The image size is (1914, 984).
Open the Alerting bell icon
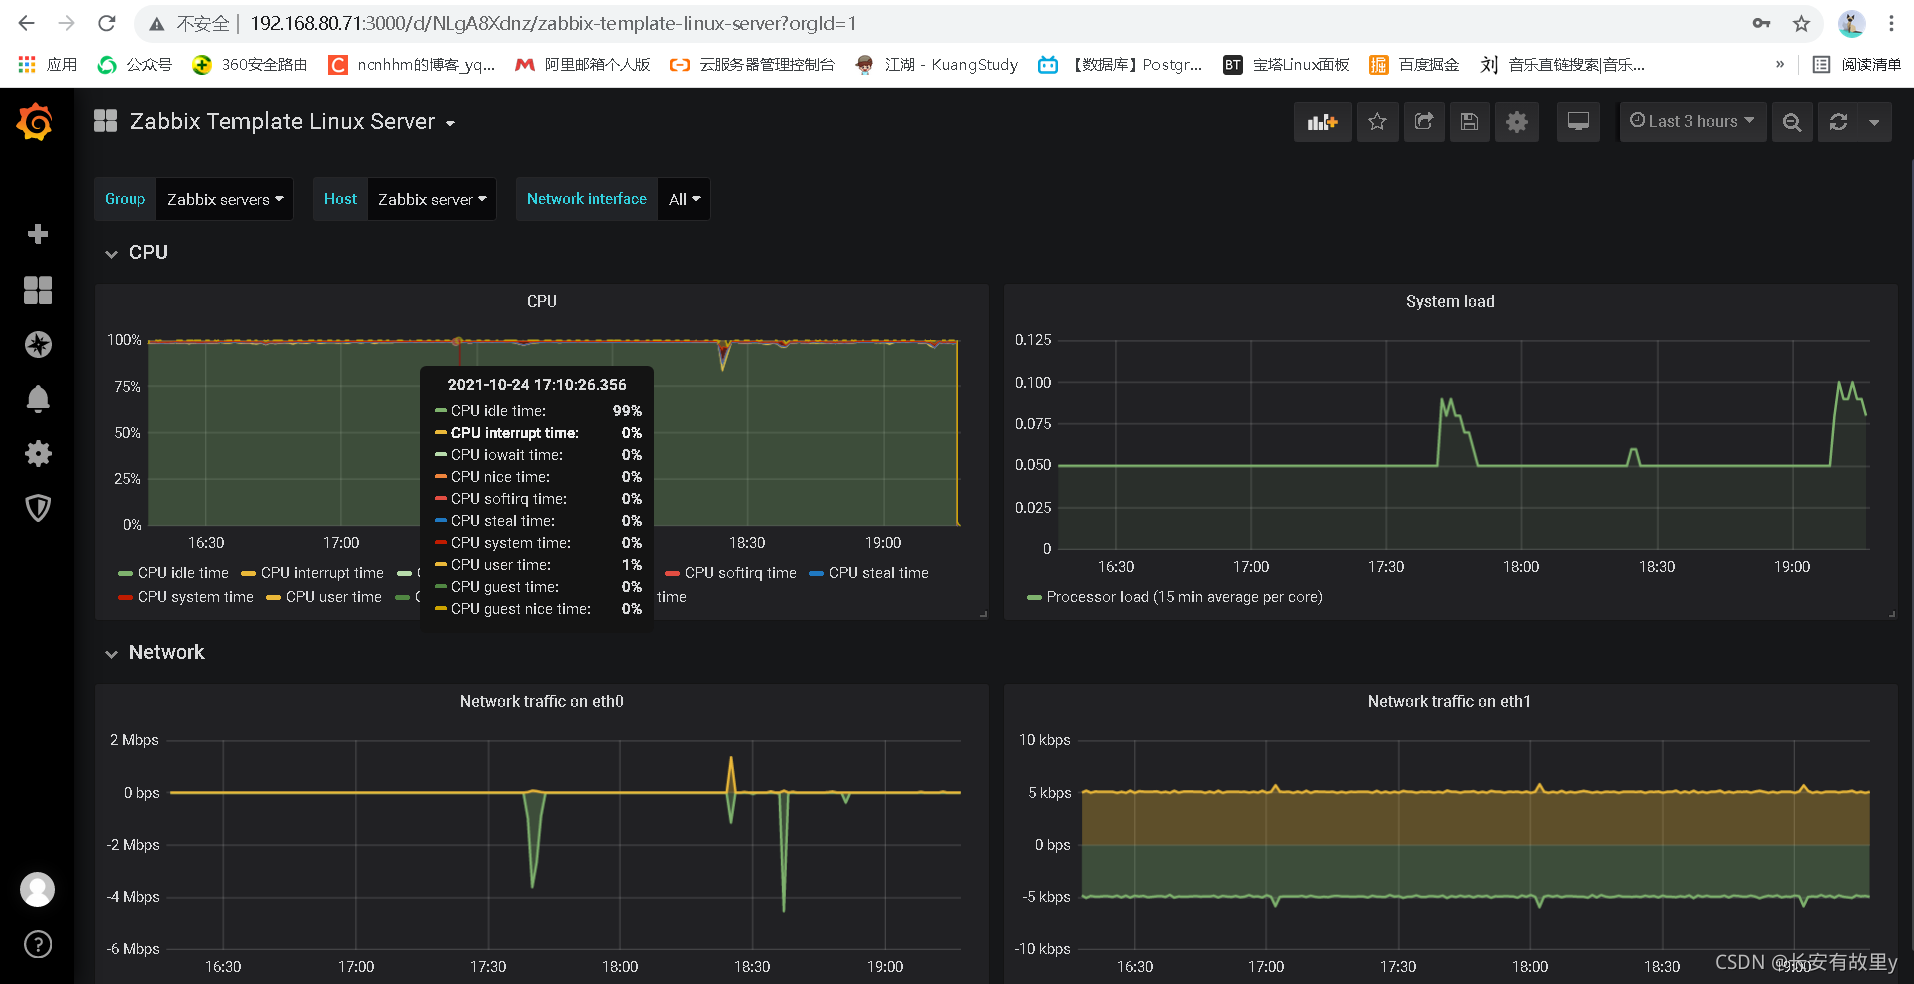click(x=38, y=399)
